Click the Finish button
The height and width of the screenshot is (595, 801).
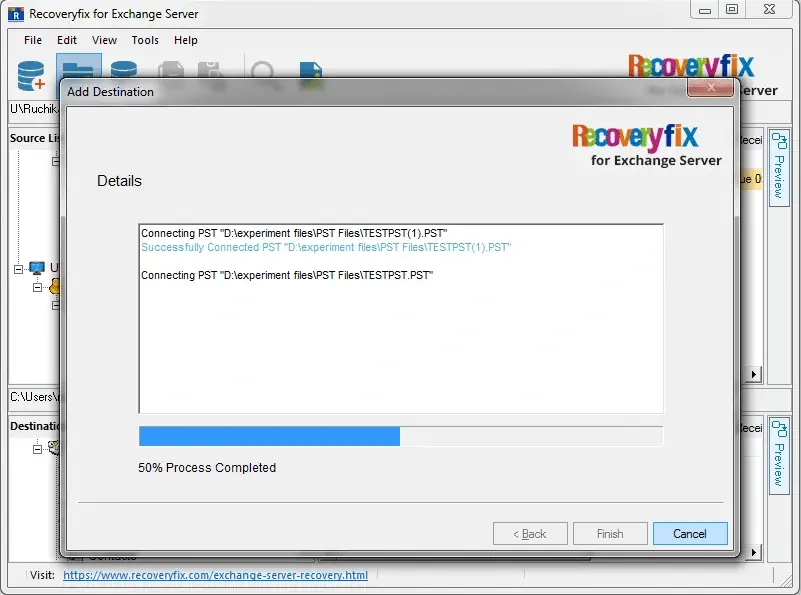pos(610,534)
